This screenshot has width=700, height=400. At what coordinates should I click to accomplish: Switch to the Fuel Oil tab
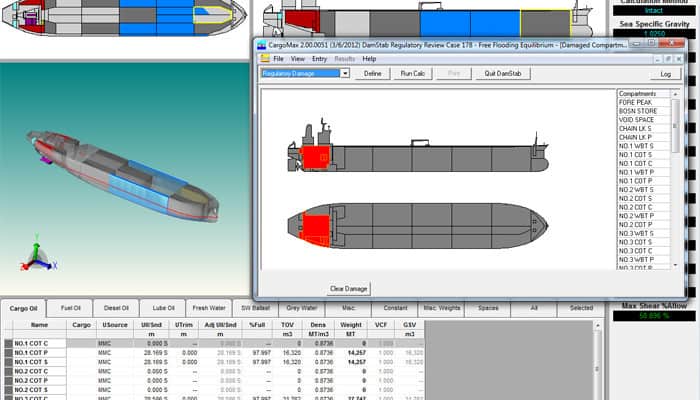click(70, 308)
